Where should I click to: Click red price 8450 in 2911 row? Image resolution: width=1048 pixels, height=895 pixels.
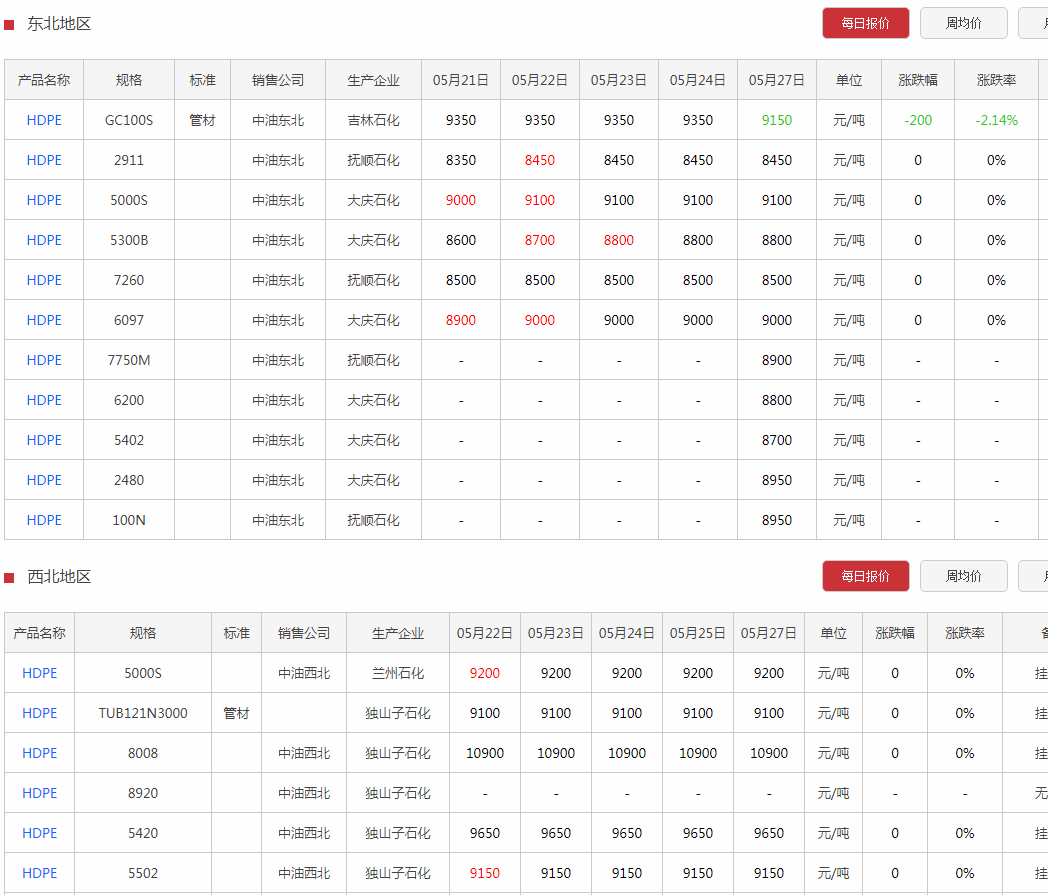tap(539, 160)
